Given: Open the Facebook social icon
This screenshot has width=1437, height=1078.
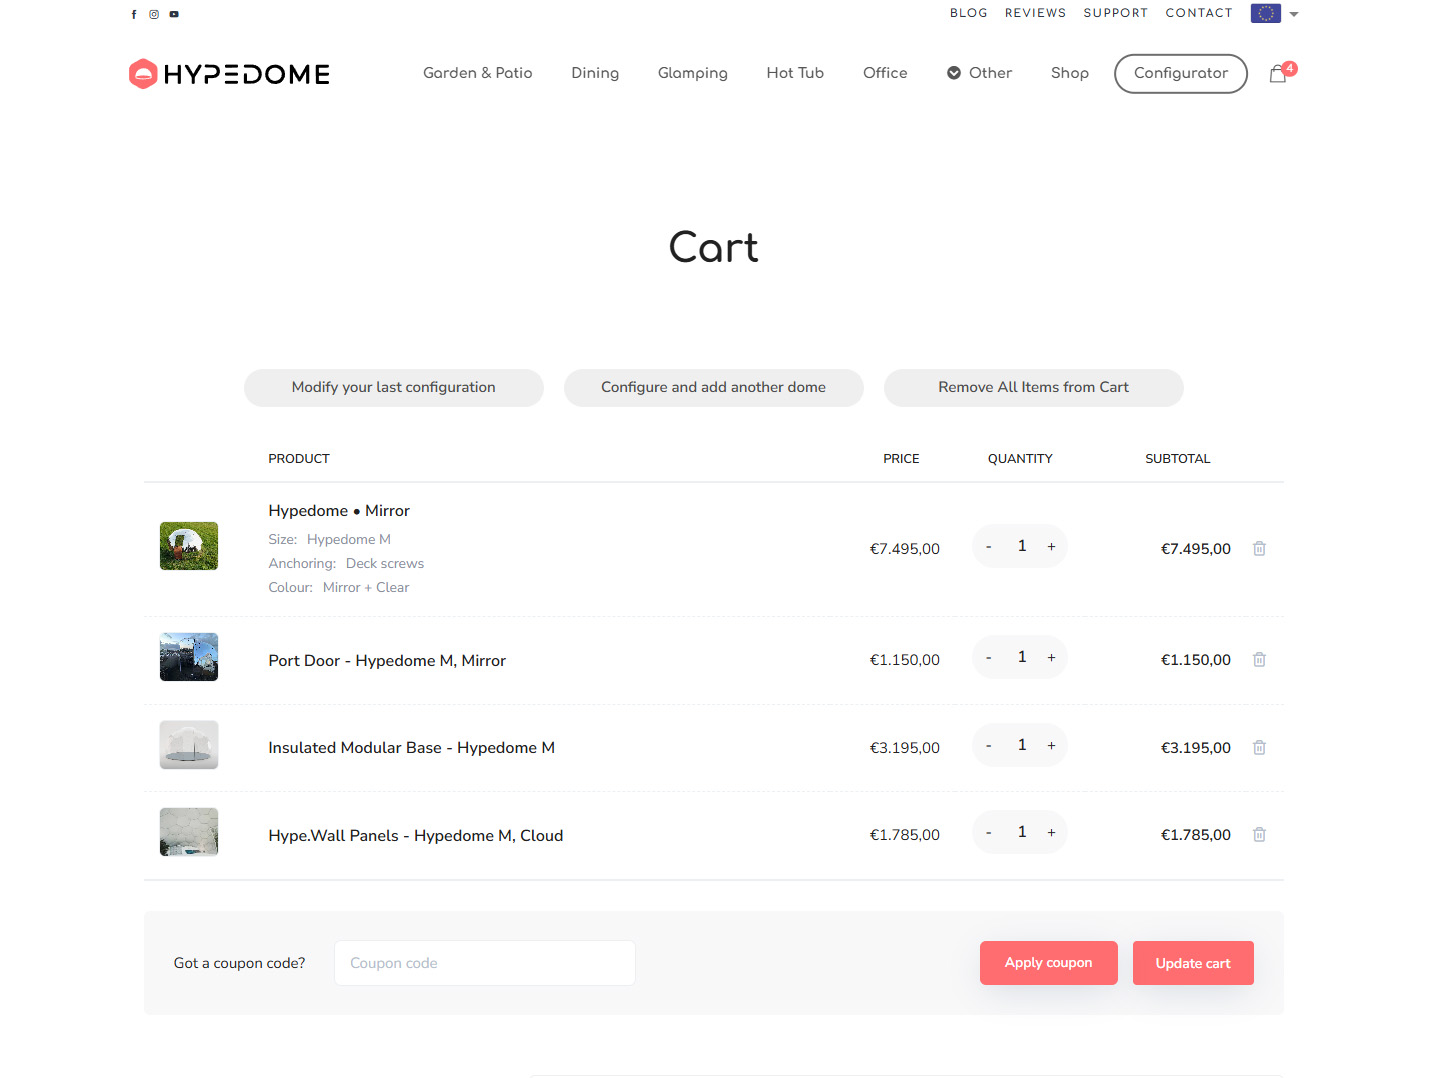Looking at the screenshot, I should click(134, 14).
